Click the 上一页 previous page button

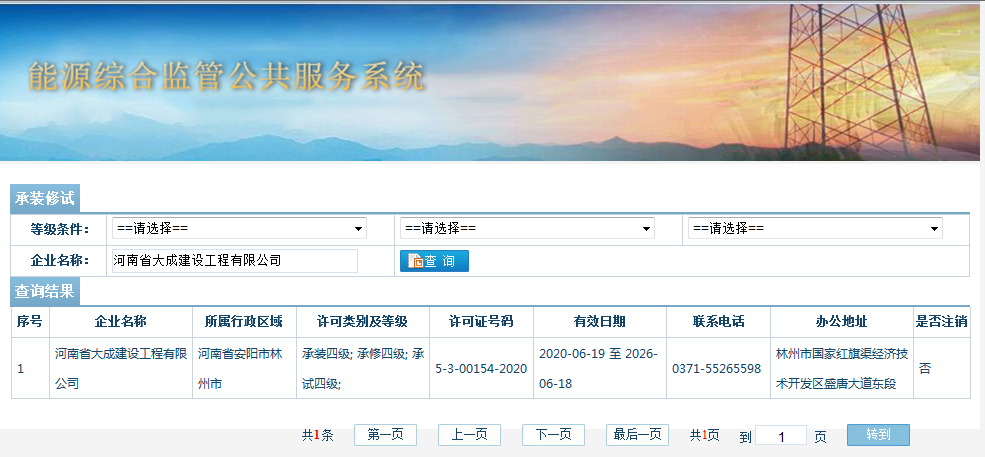[x=469, y=435]
